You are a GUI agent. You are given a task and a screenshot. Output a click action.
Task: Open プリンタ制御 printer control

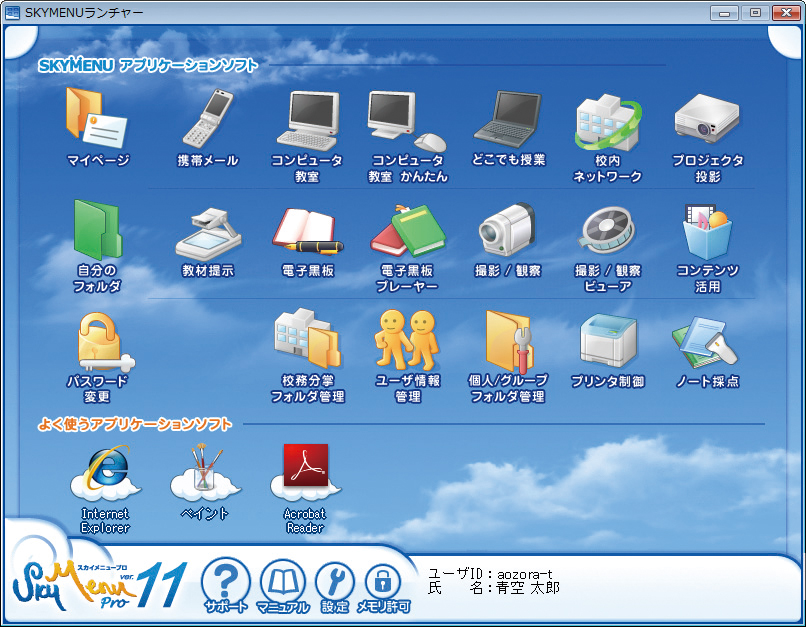607,340
